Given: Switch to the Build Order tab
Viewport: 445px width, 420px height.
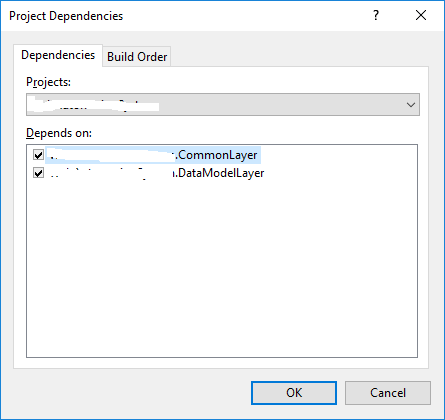Looking at the screenshot, I should coord(137,57).
